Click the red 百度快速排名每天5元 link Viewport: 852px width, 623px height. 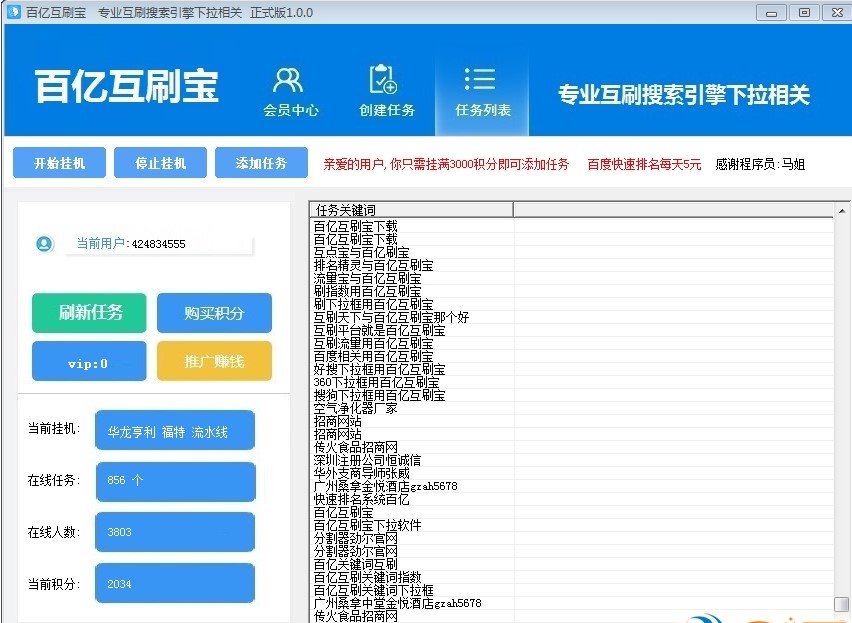(644, 164)
